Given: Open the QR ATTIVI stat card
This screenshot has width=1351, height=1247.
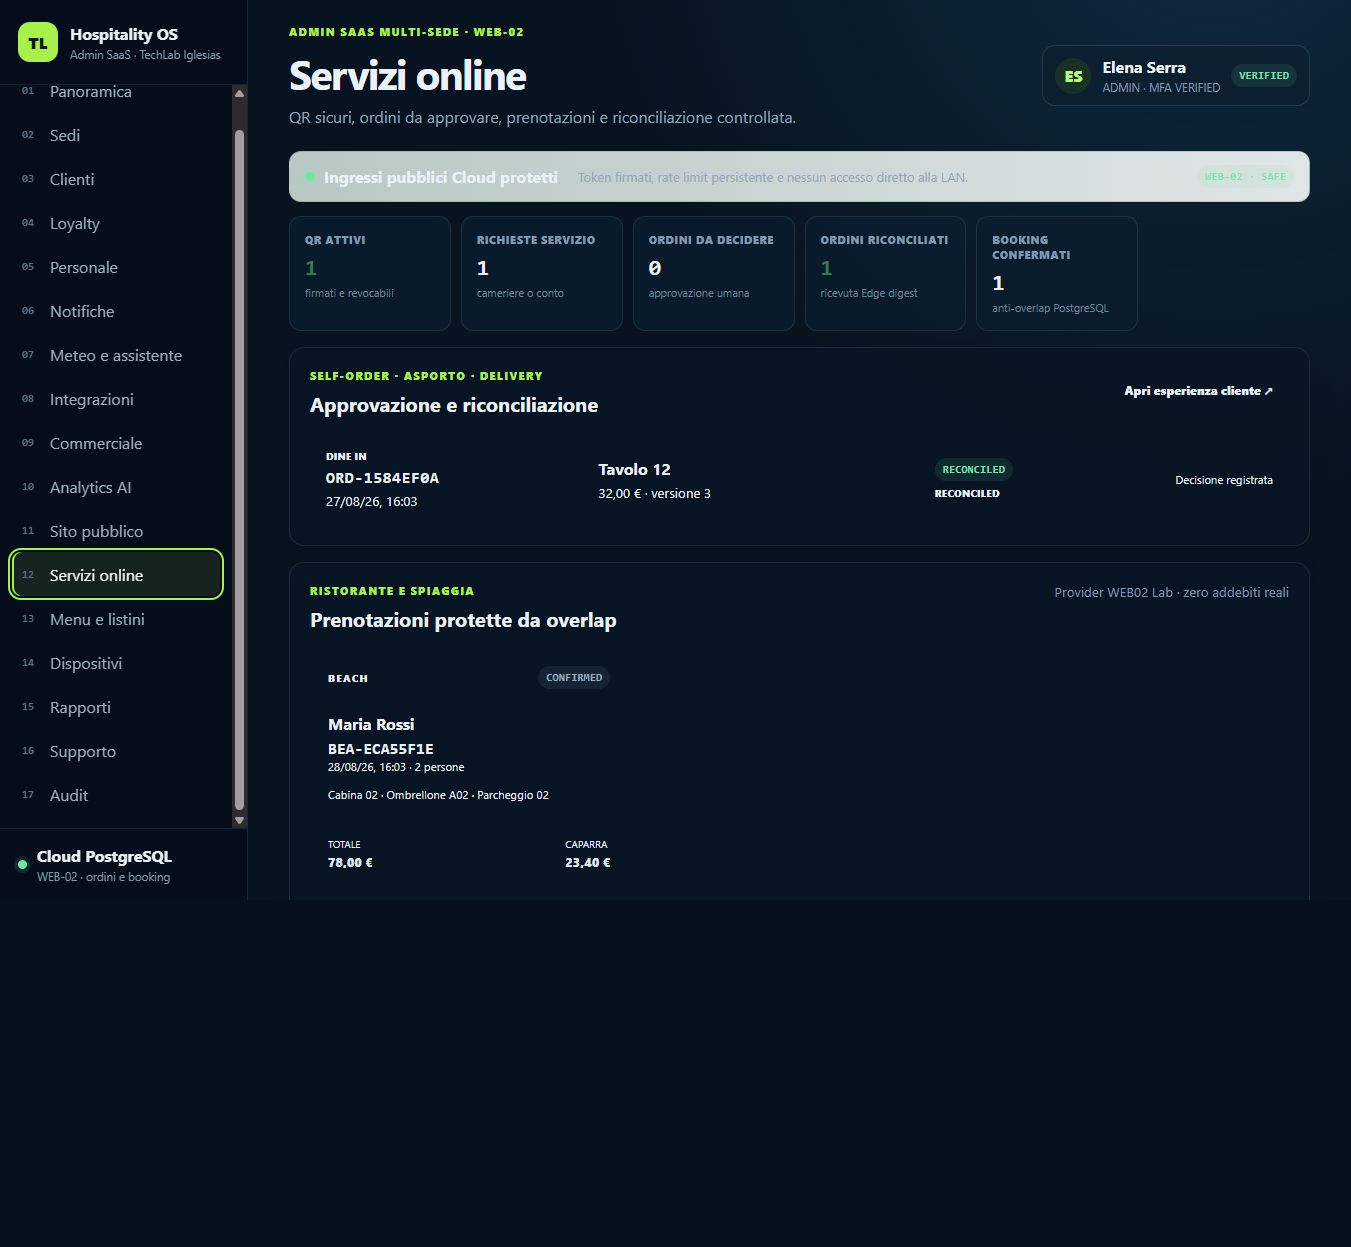Looking at the screenshot, I should (x=370, y=273).
